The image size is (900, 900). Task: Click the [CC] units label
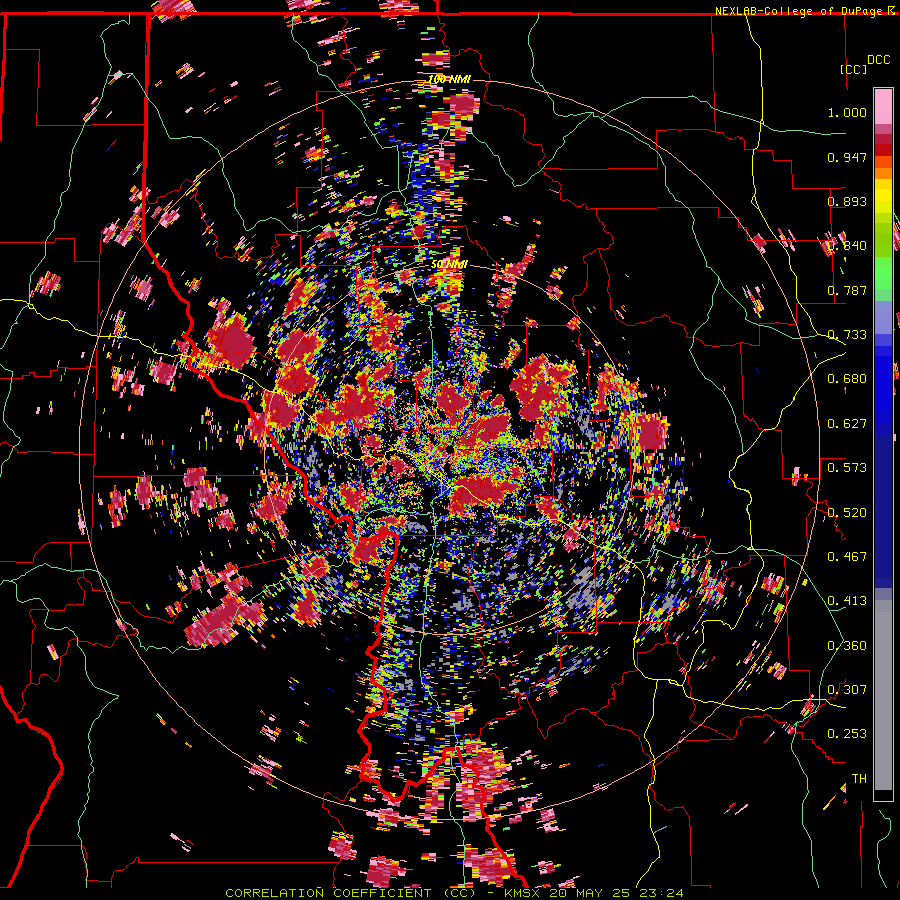pos(853,69)
